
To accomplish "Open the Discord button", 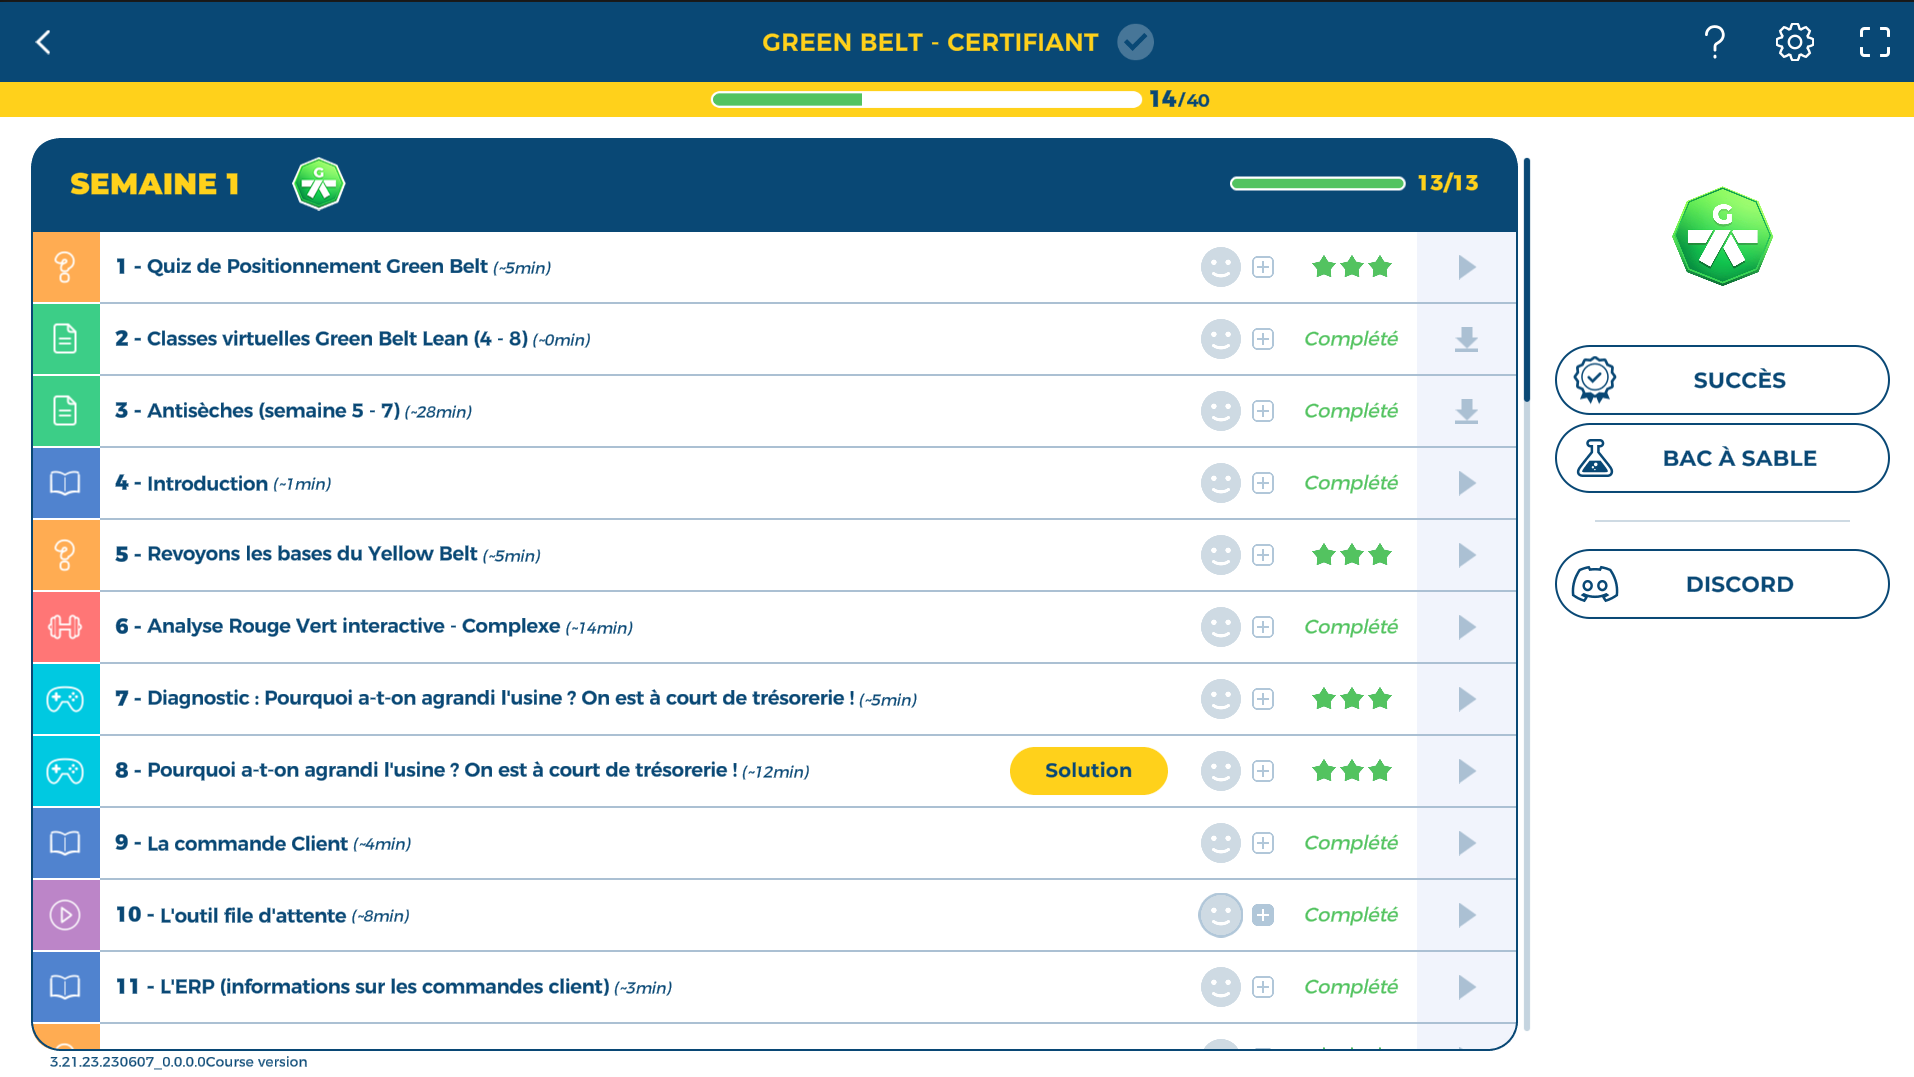I will click(x=1721, y=584).
